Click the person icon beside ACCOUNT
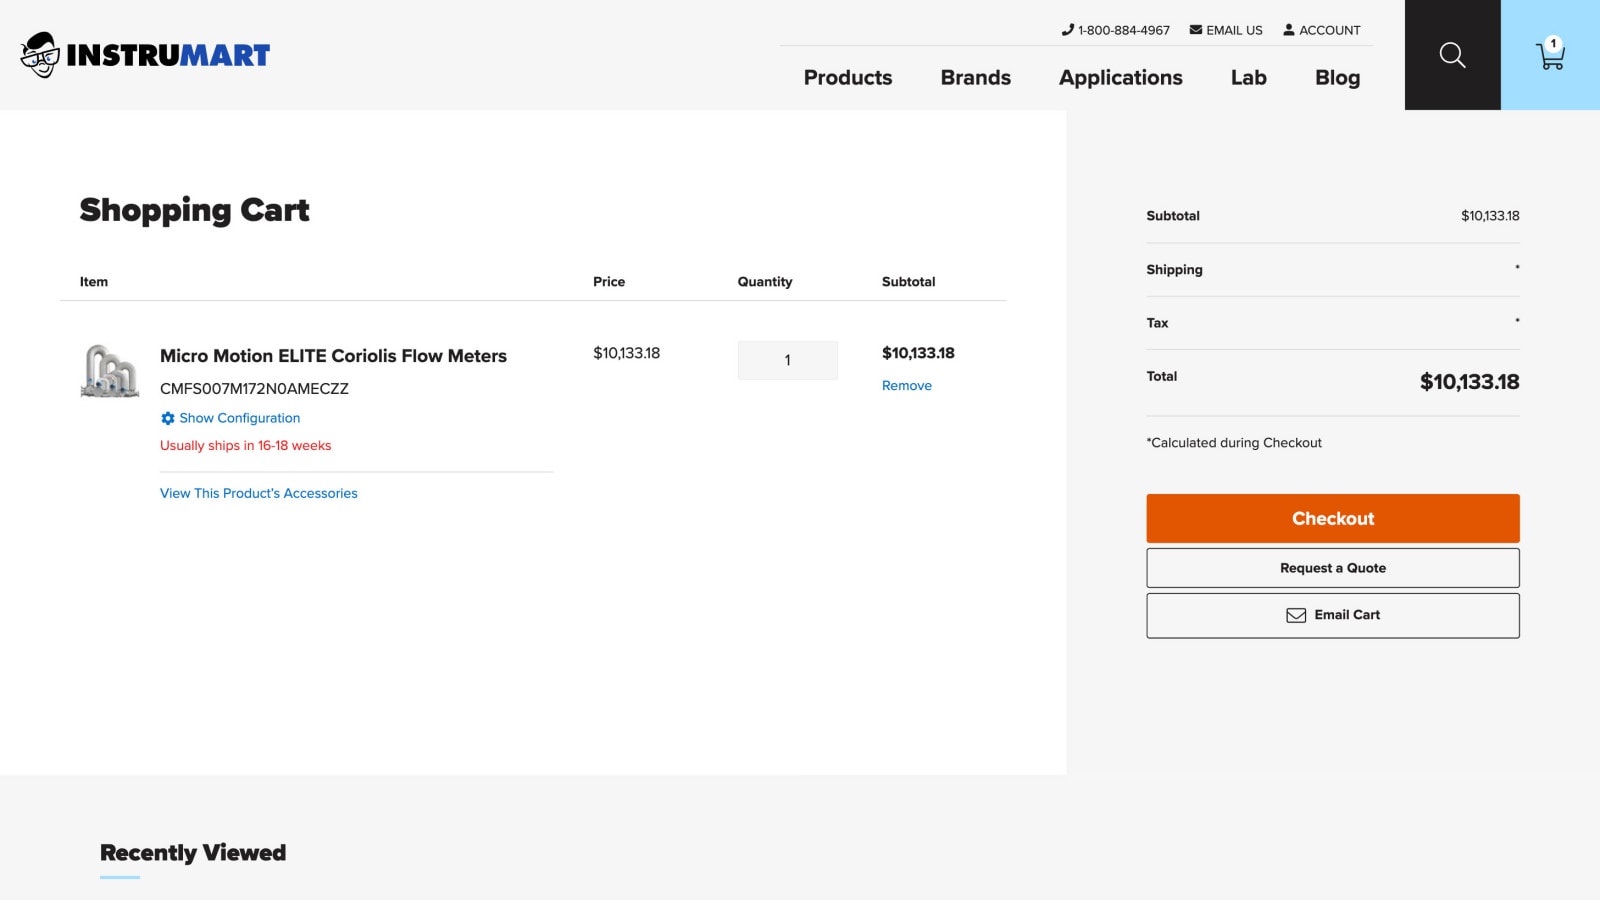The width and height of the screenshot is (1600, 900). coord(1289,30)
